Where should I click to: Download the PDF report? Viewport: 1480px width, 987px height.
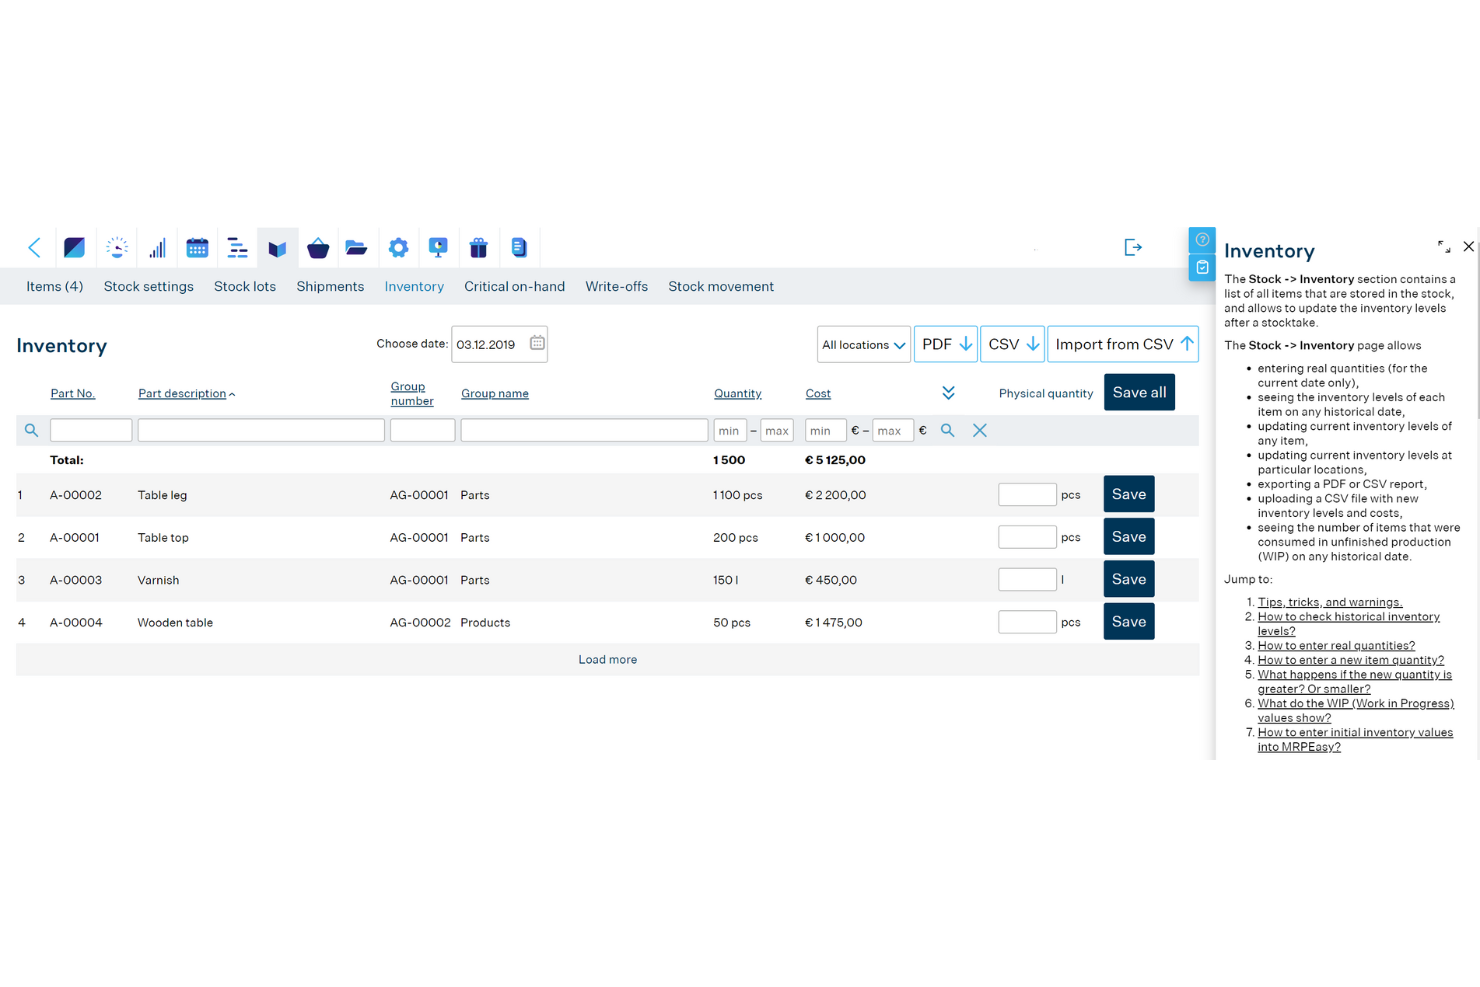pos(946,345)
